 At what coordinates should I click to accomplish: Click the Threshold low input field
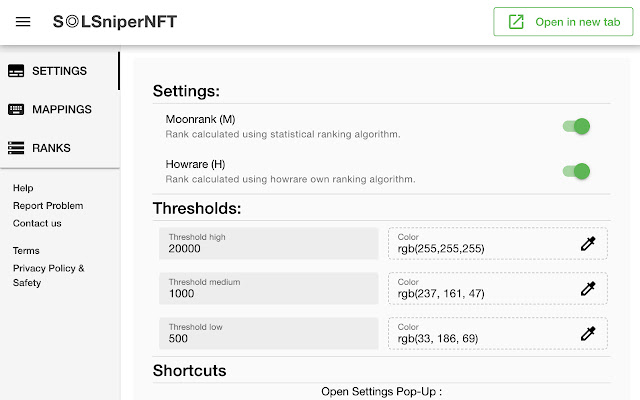click(268, 333)
